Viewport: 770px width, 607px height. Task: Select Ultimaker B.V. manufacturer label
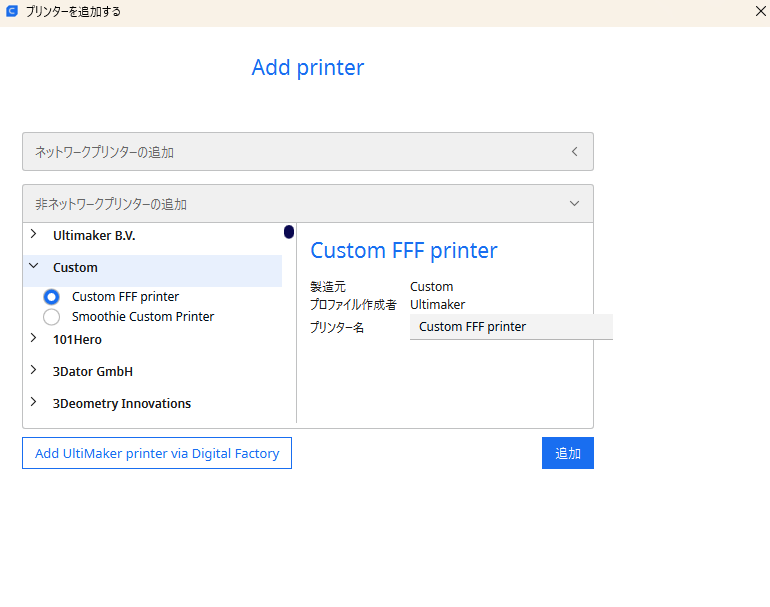coord(94,236)
